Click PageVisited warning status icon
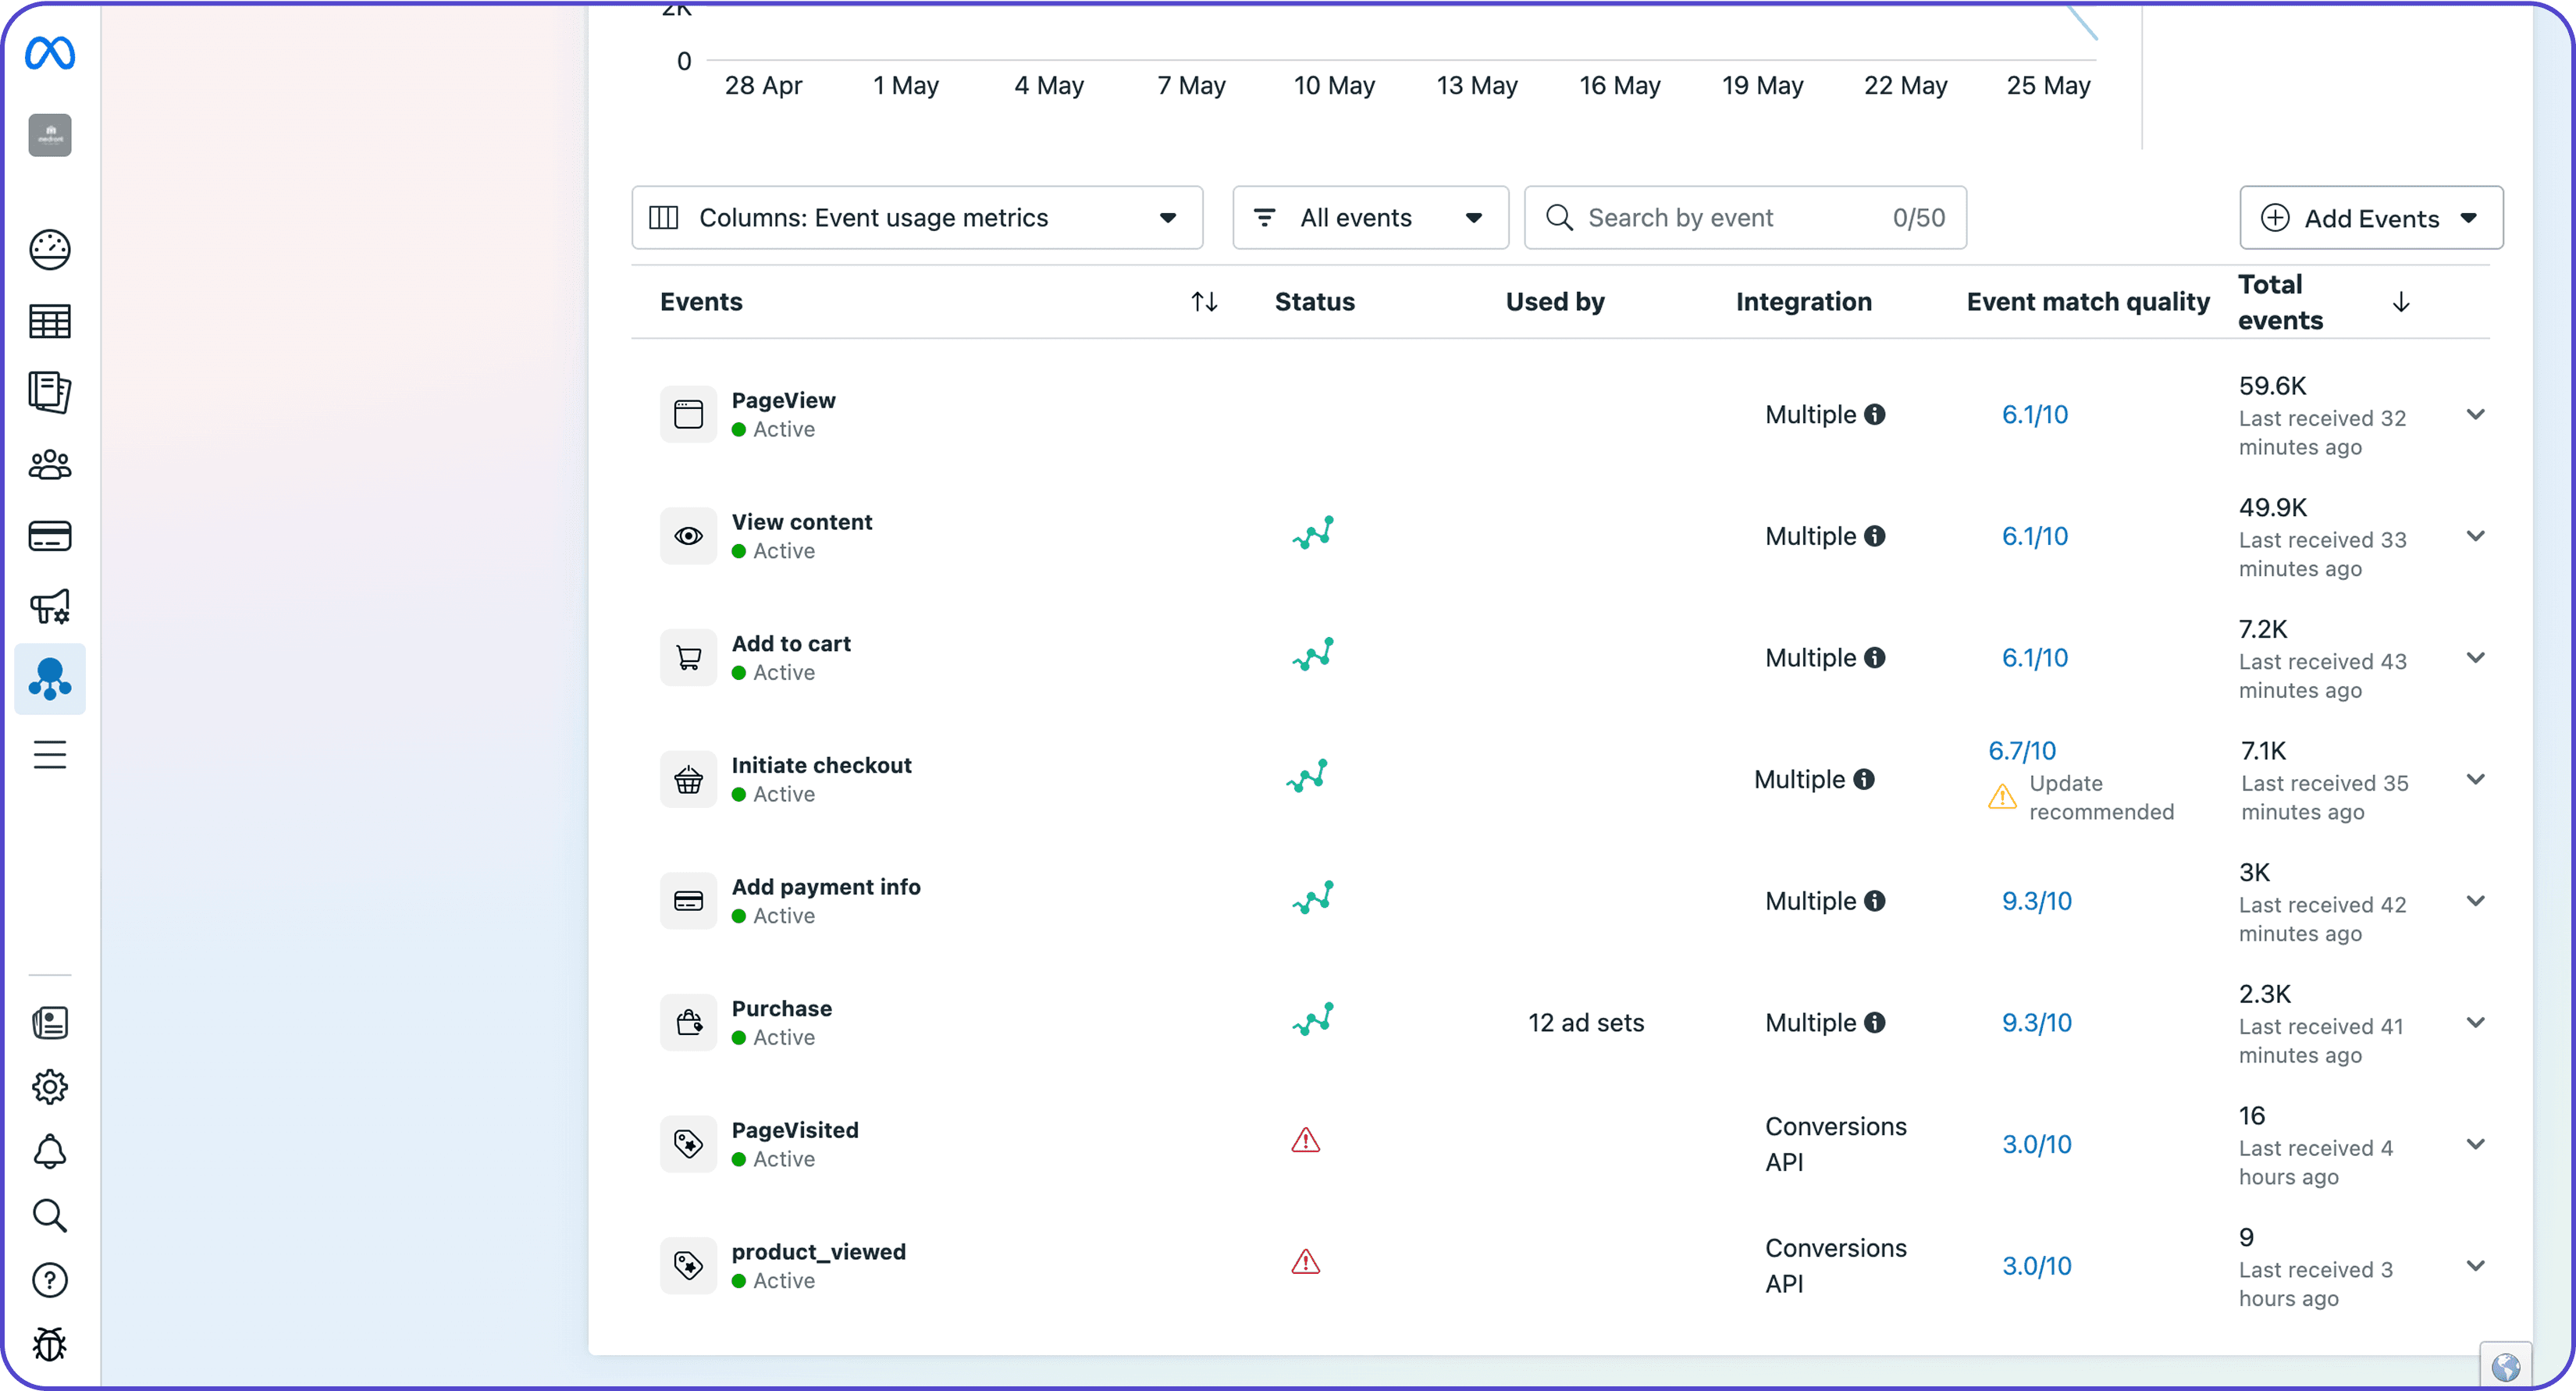This screenshot has height=1391, width=2576. pos(1305,1141)
